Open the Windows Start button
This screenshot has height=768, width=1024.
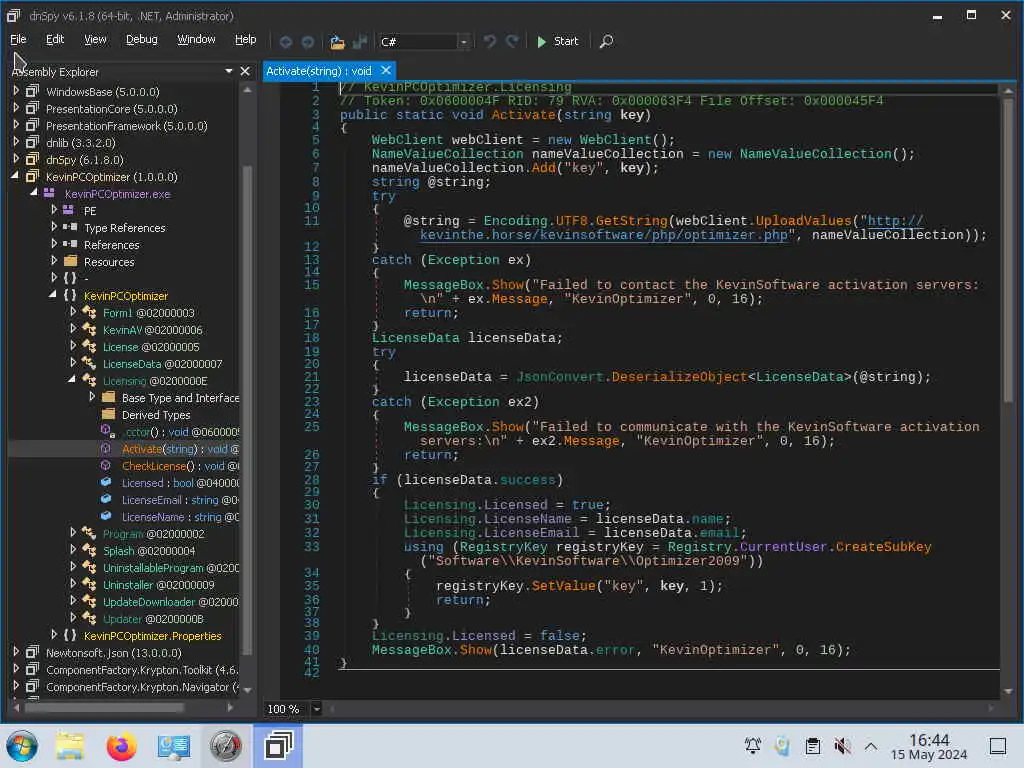coord(22,746)
